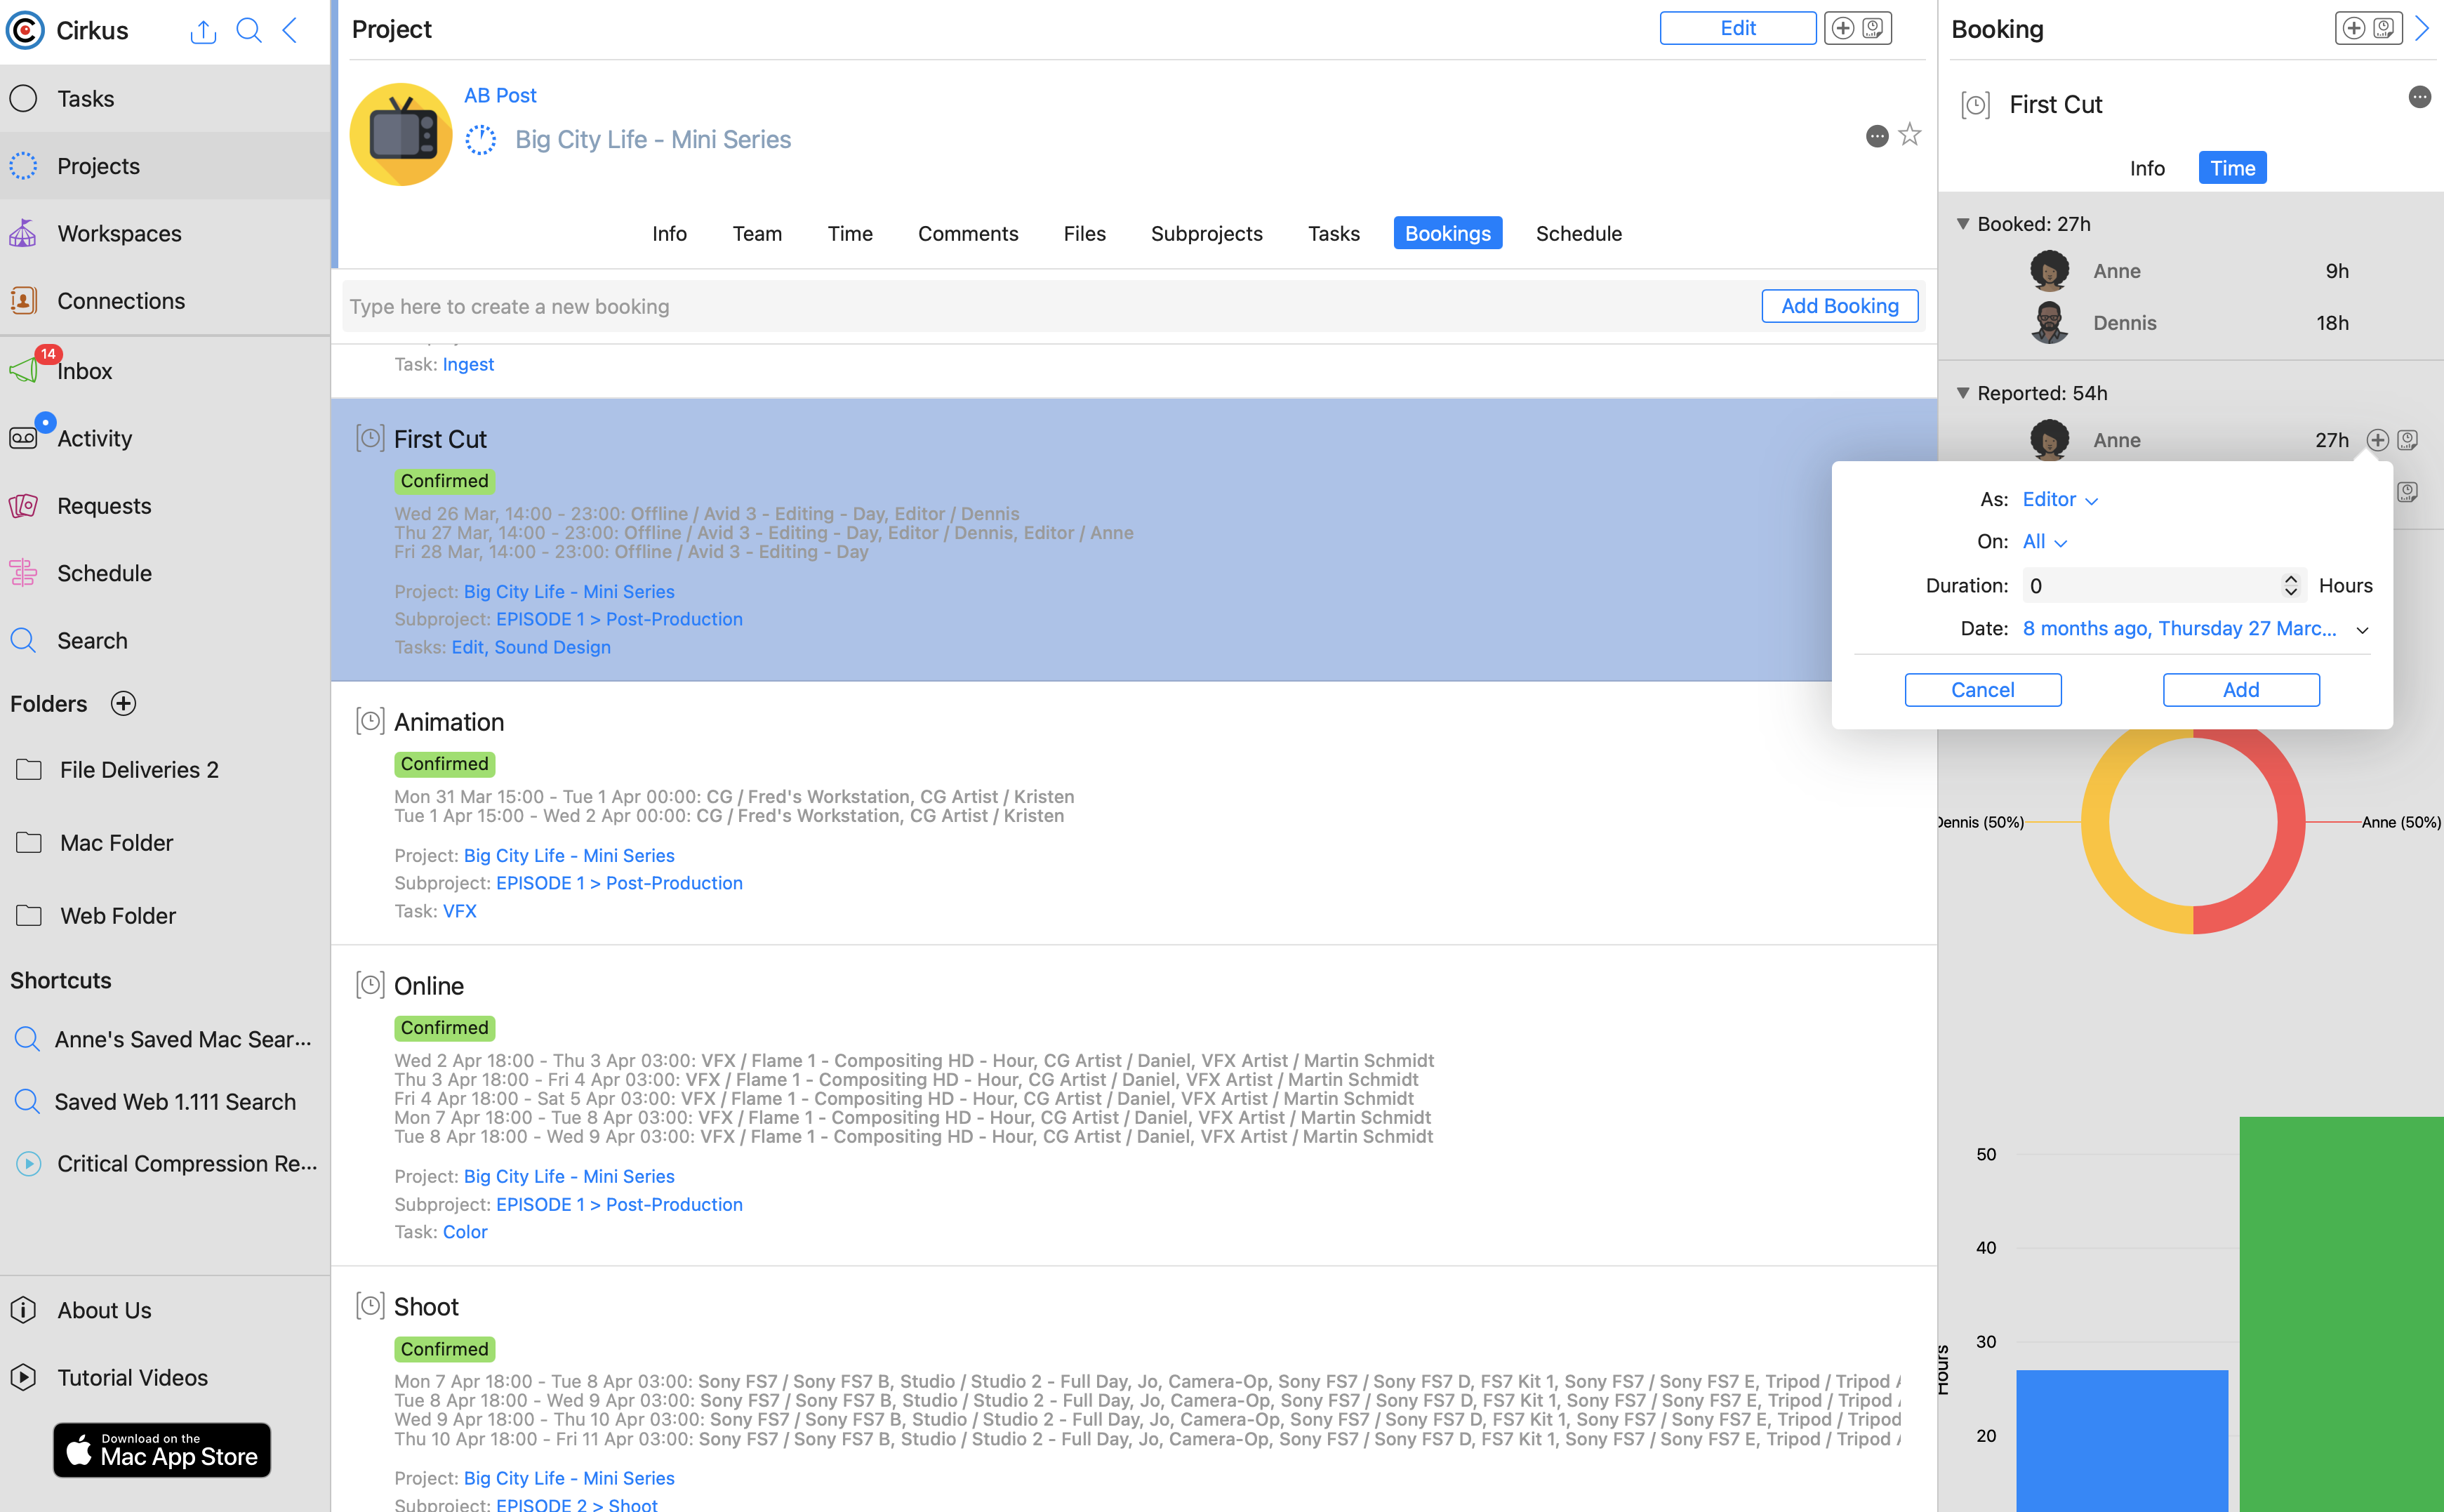Collapse the Booked: 27h section

(x=1962, y=224)
